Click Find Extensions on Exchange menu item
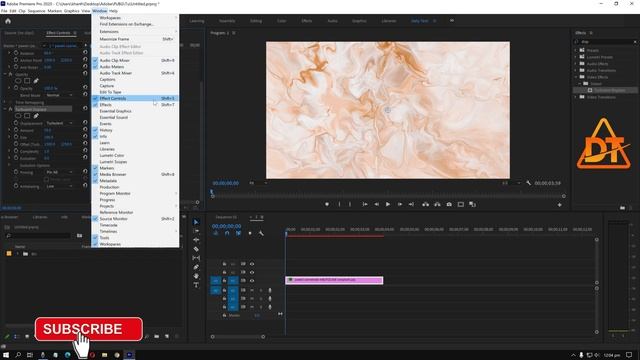The image size is (640, 360). pyautogui.click(x=135, y=24)
